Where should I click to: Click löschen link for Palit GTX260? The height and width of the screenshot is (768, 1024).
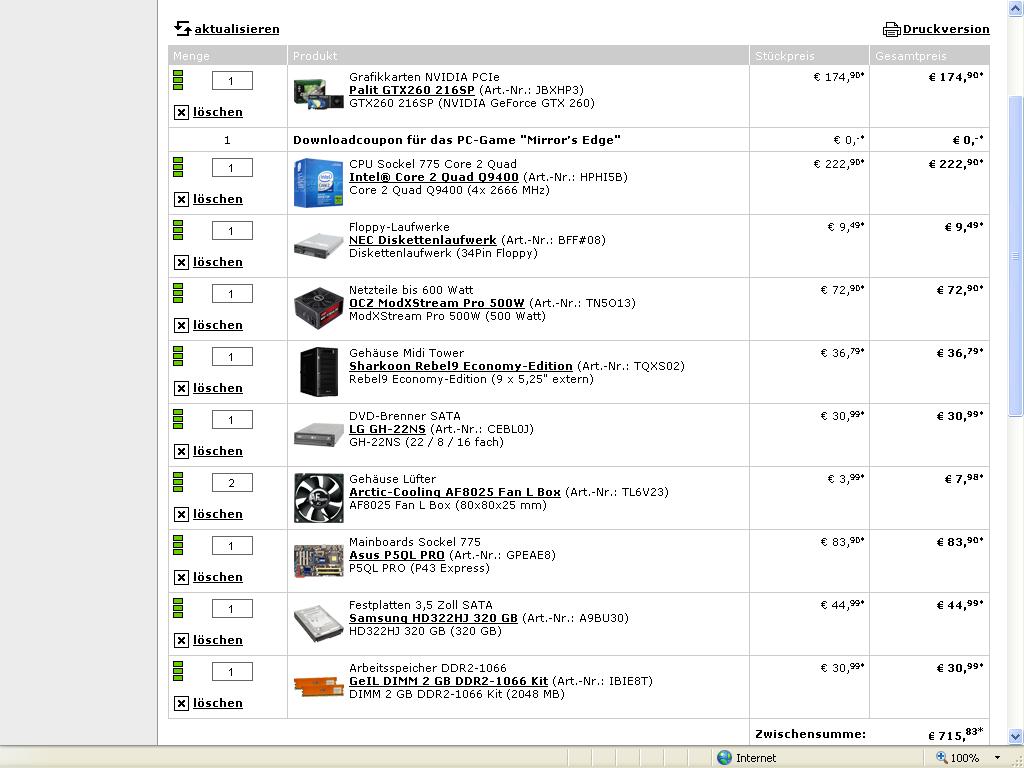217,112
